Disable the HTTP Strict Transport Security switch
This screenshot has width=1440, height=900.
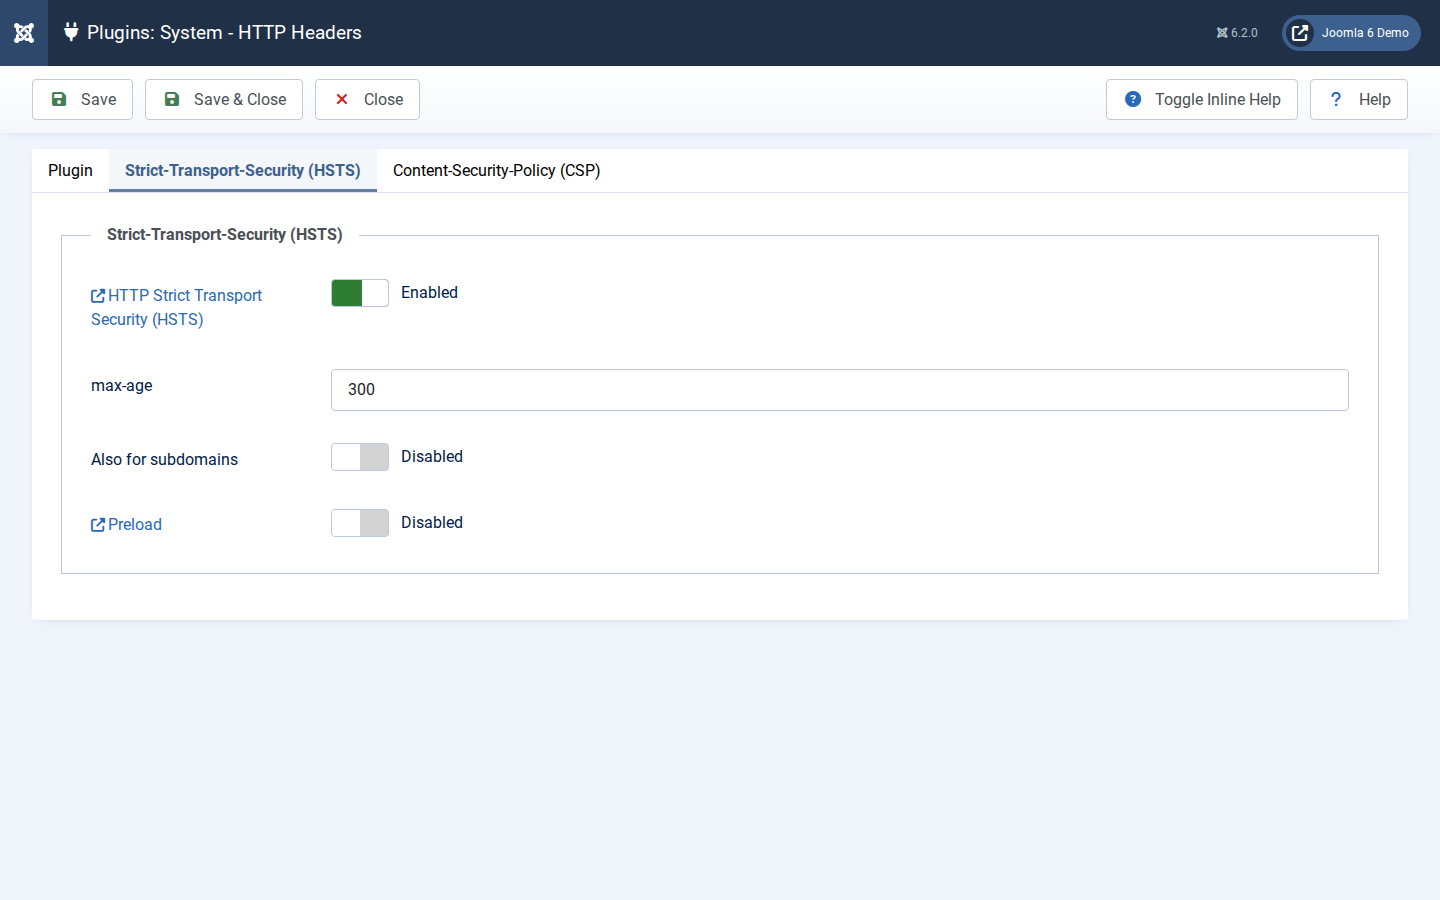point(360,293)
